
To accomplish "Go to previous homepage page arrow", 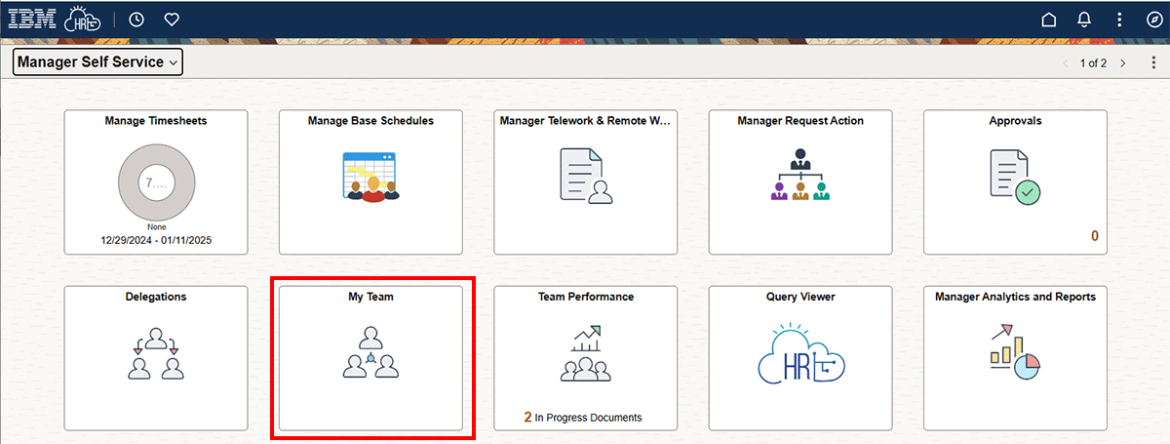I will pyautogui.click(x=1065, y=63).
